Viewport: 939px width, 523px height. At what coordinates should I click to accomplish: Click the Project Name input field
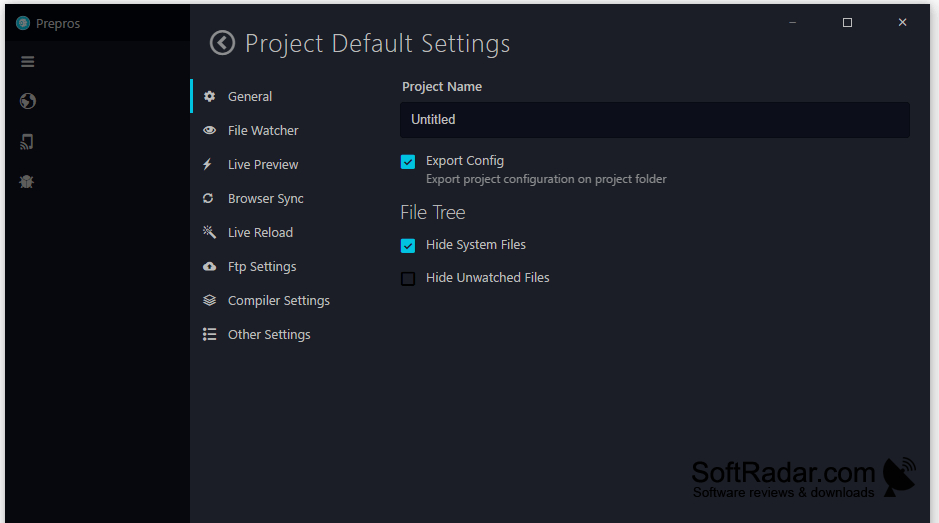click(x=655, y=120)
